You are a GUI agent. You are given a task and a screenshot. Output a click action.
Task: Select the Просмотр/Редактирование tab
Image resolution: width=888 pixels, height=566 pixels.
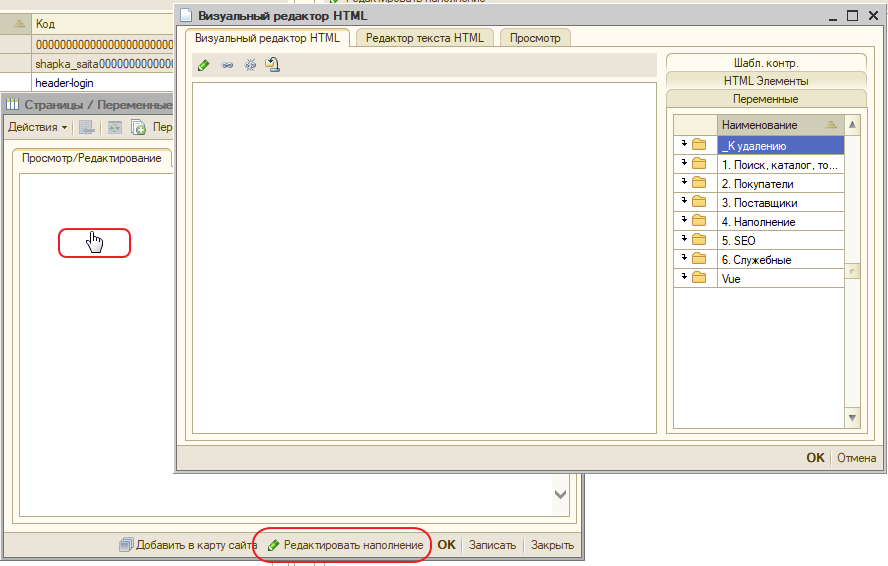[x=92, y=158]
